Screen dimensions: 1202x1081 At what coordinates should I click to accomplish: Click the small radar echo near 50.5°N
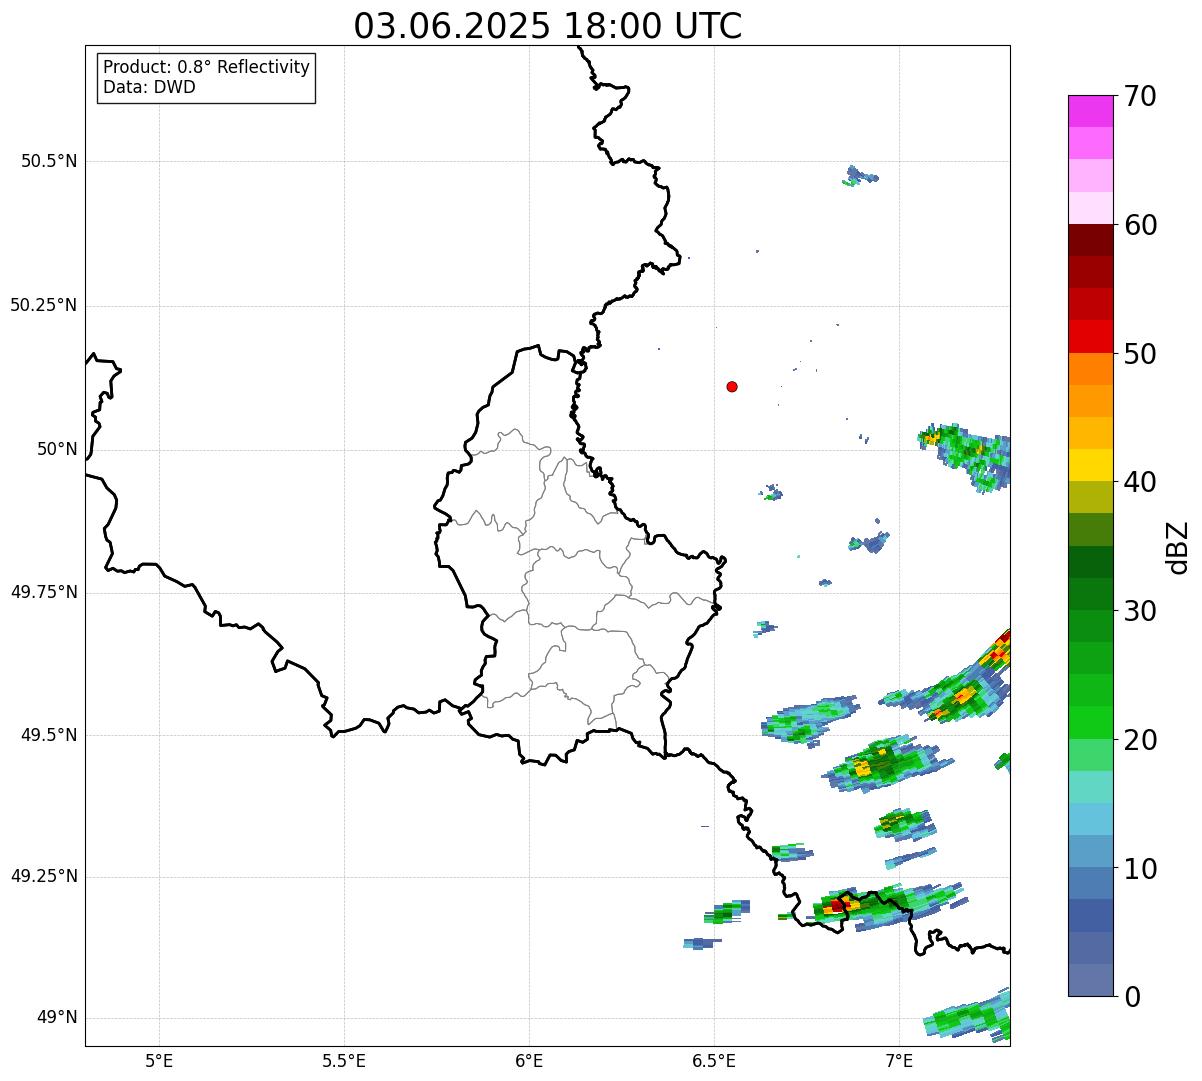tap(859, 177)
